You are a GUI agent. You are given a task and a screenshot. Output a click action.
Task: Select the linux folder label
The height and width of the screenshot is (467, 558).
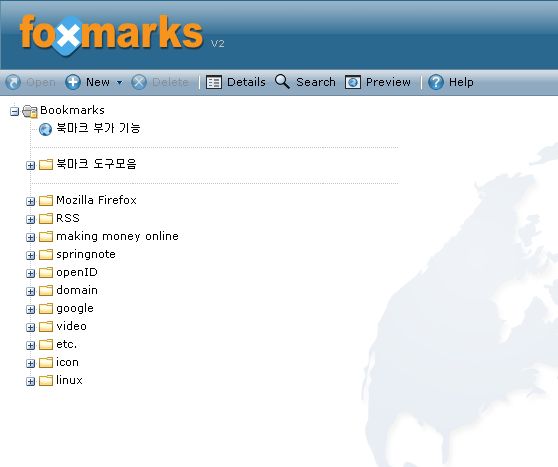69,380
